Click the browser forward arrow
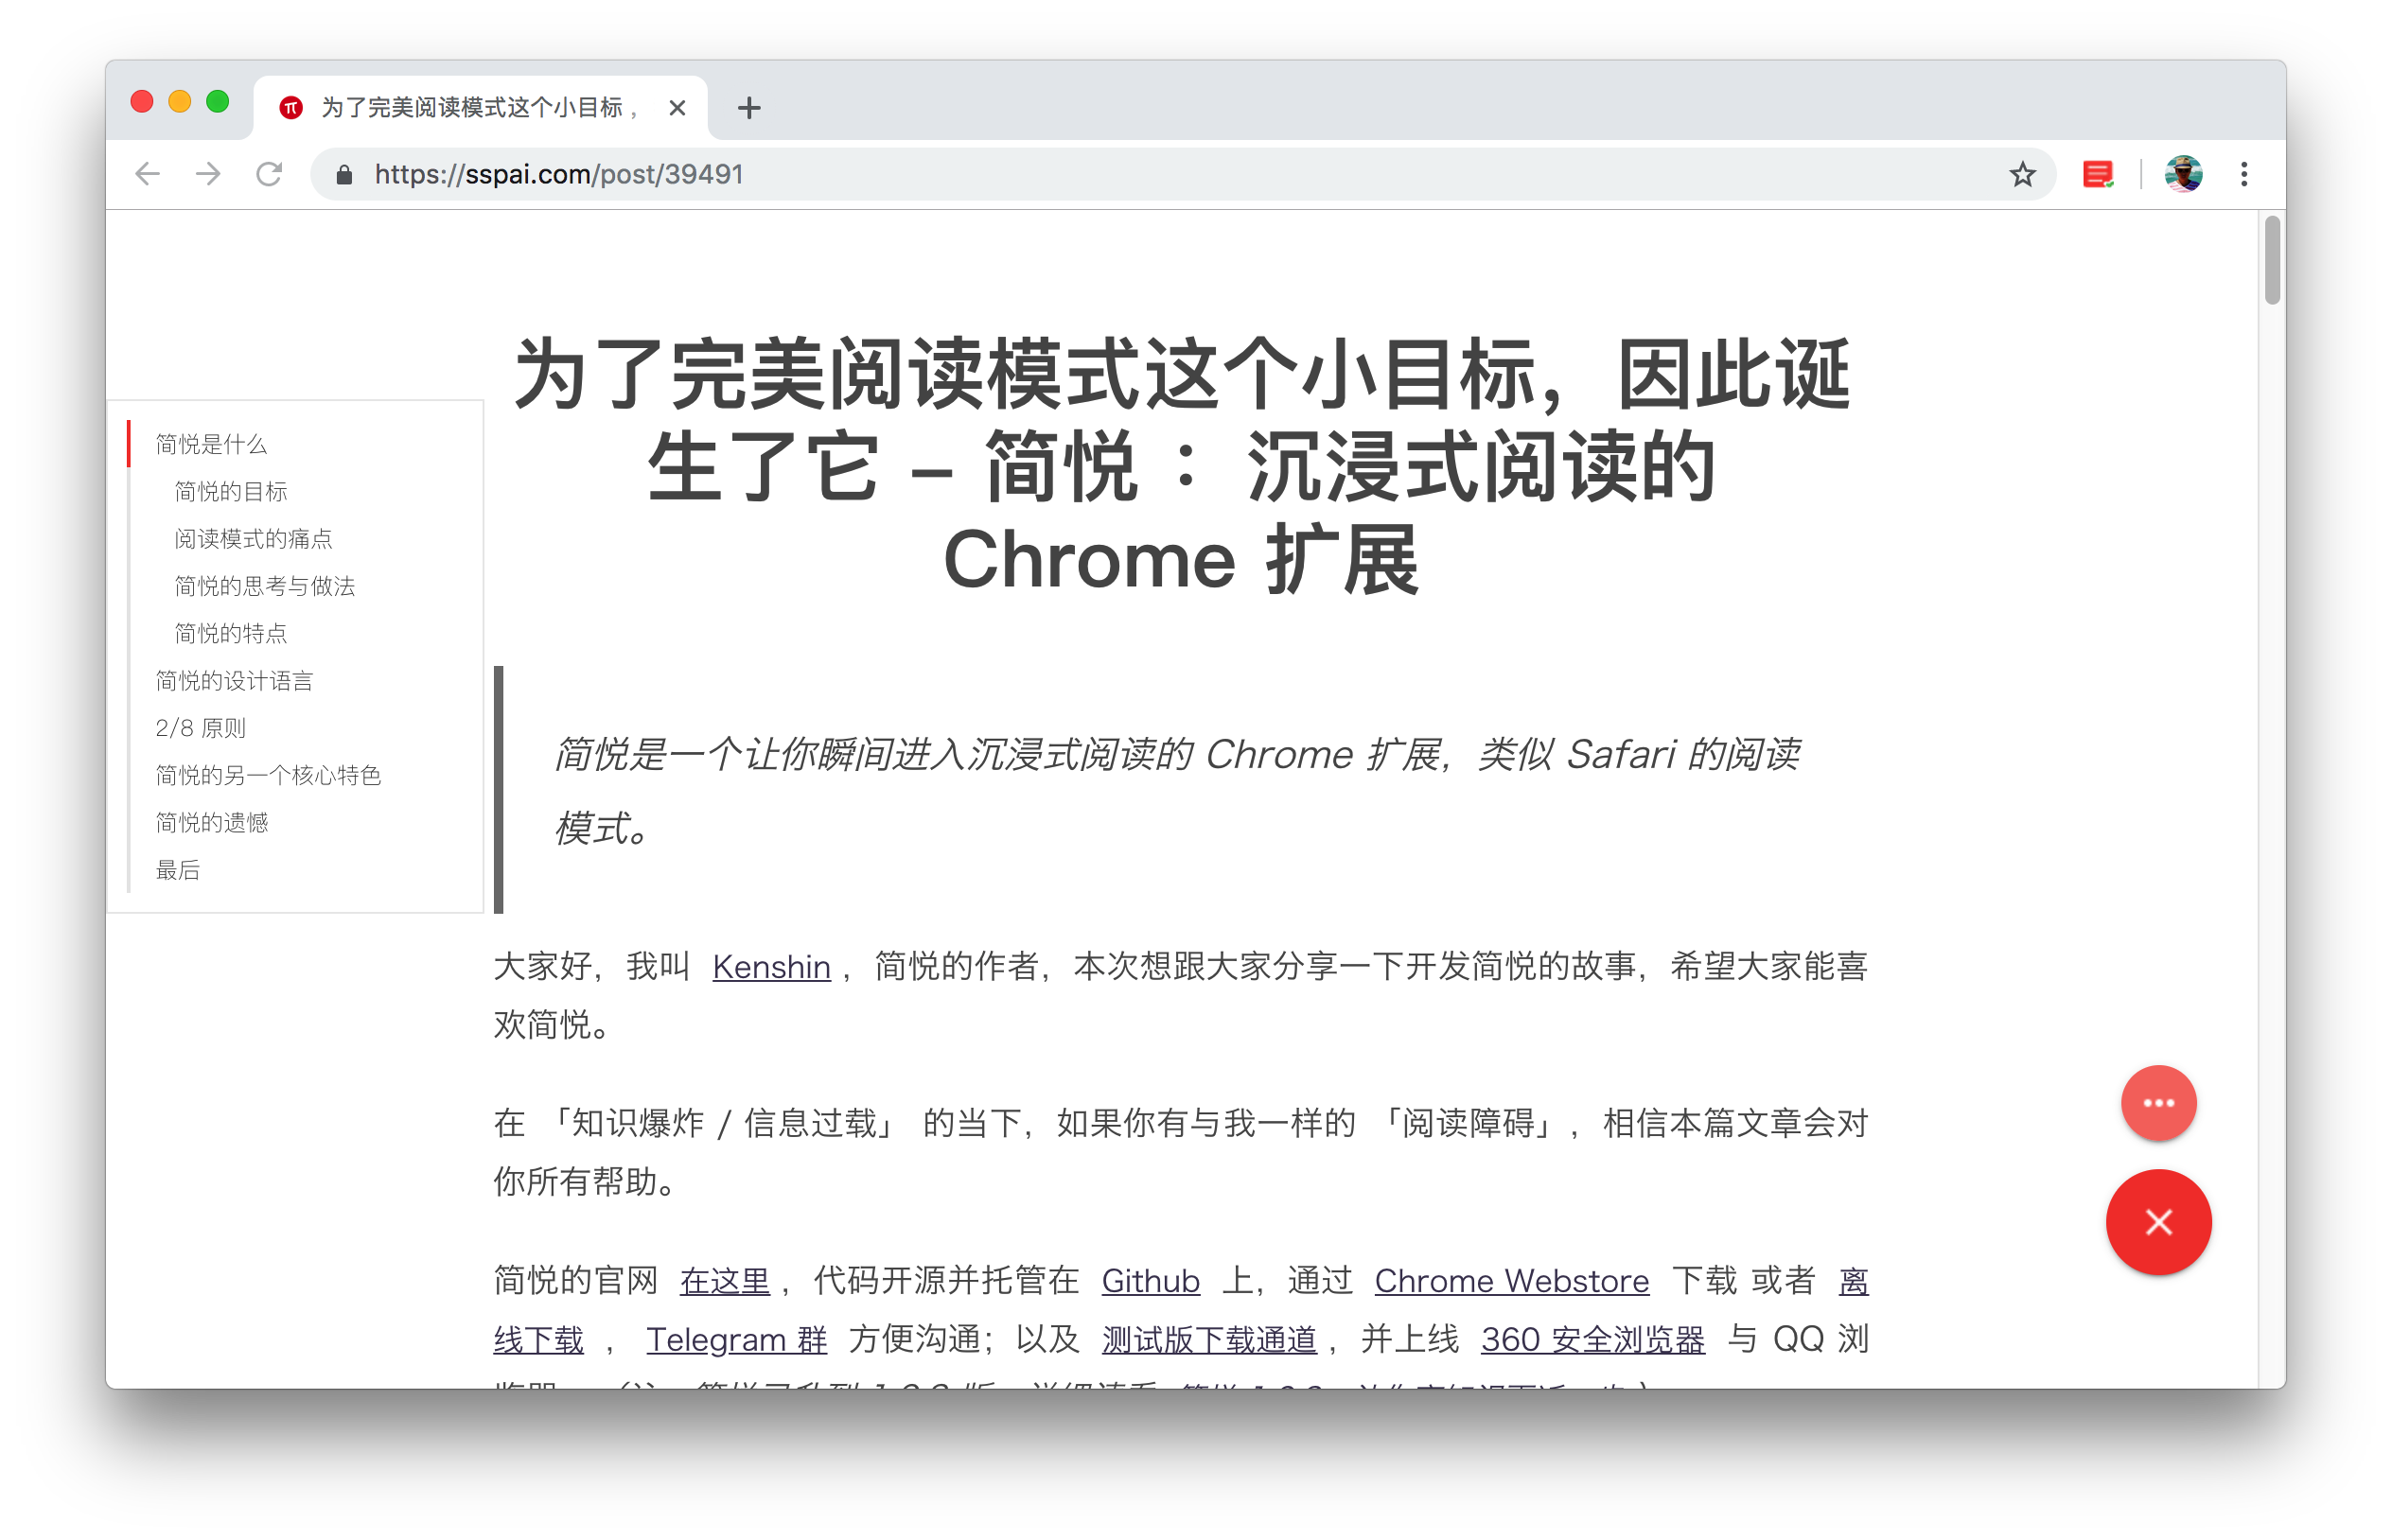Screen dimensions: 2392x1540 click(208, 174)
